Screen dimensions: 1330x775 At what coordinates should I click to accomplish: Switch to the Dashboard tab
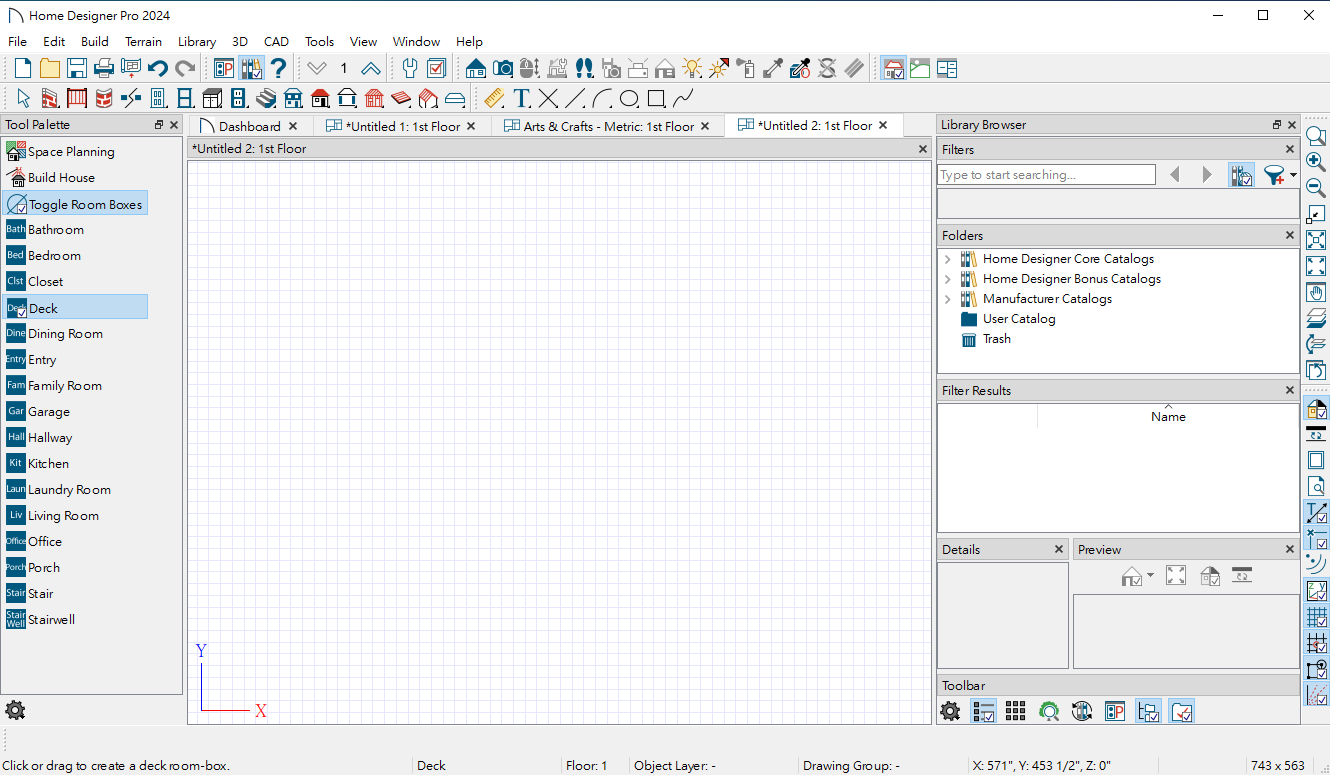pos(250,126)
